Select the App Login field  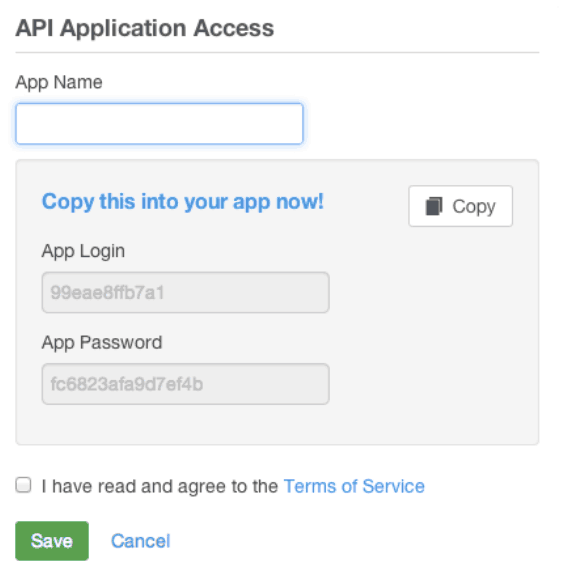tap(186, 292)
